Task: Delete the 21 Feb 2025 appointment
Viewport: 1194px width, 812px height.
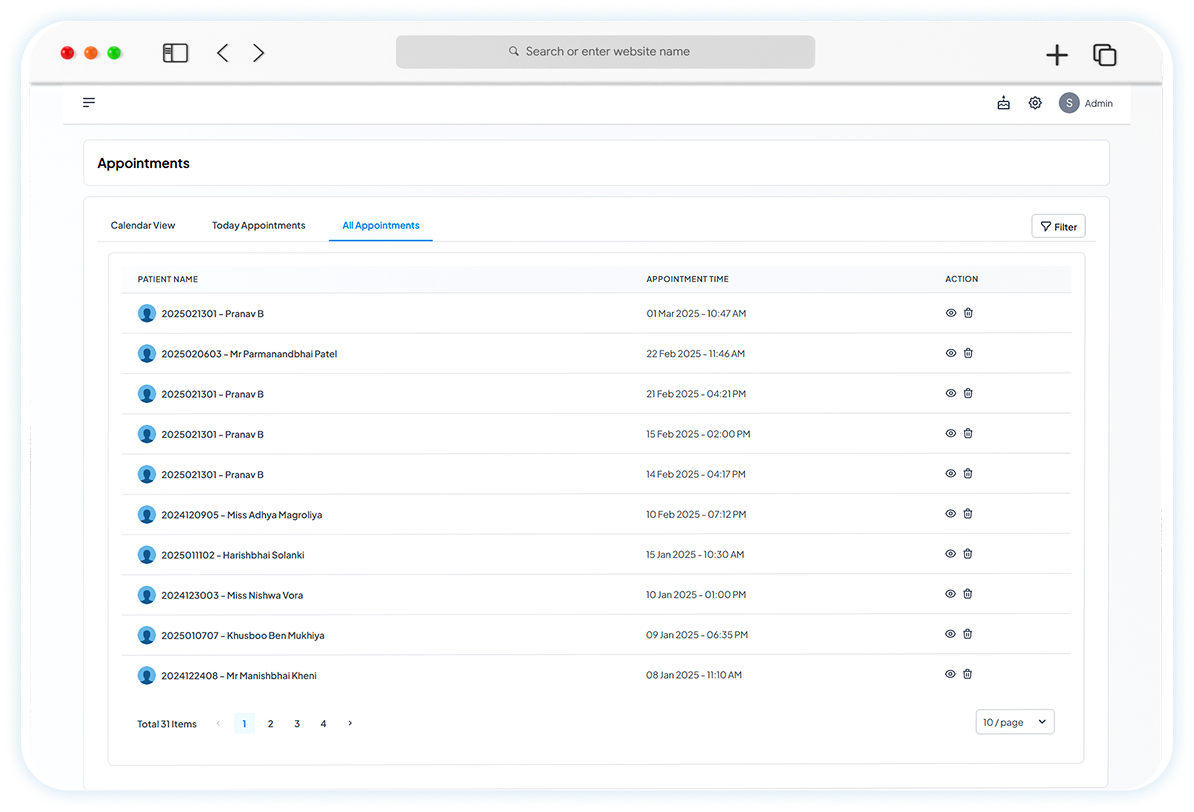Action: click(969, 393)
